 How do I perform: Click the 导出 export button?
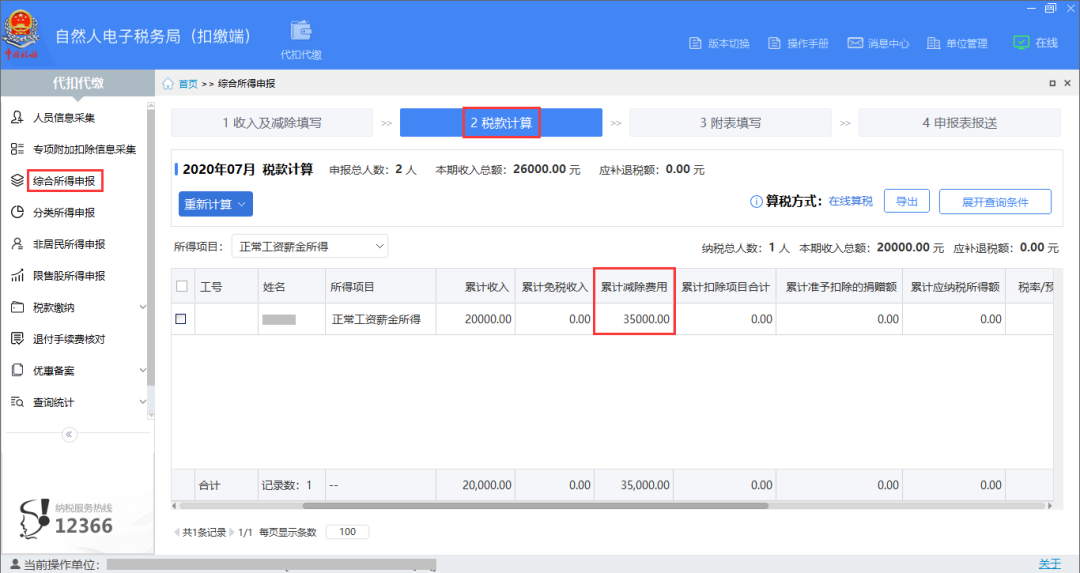pyautogui.click(x=906, y=202)
